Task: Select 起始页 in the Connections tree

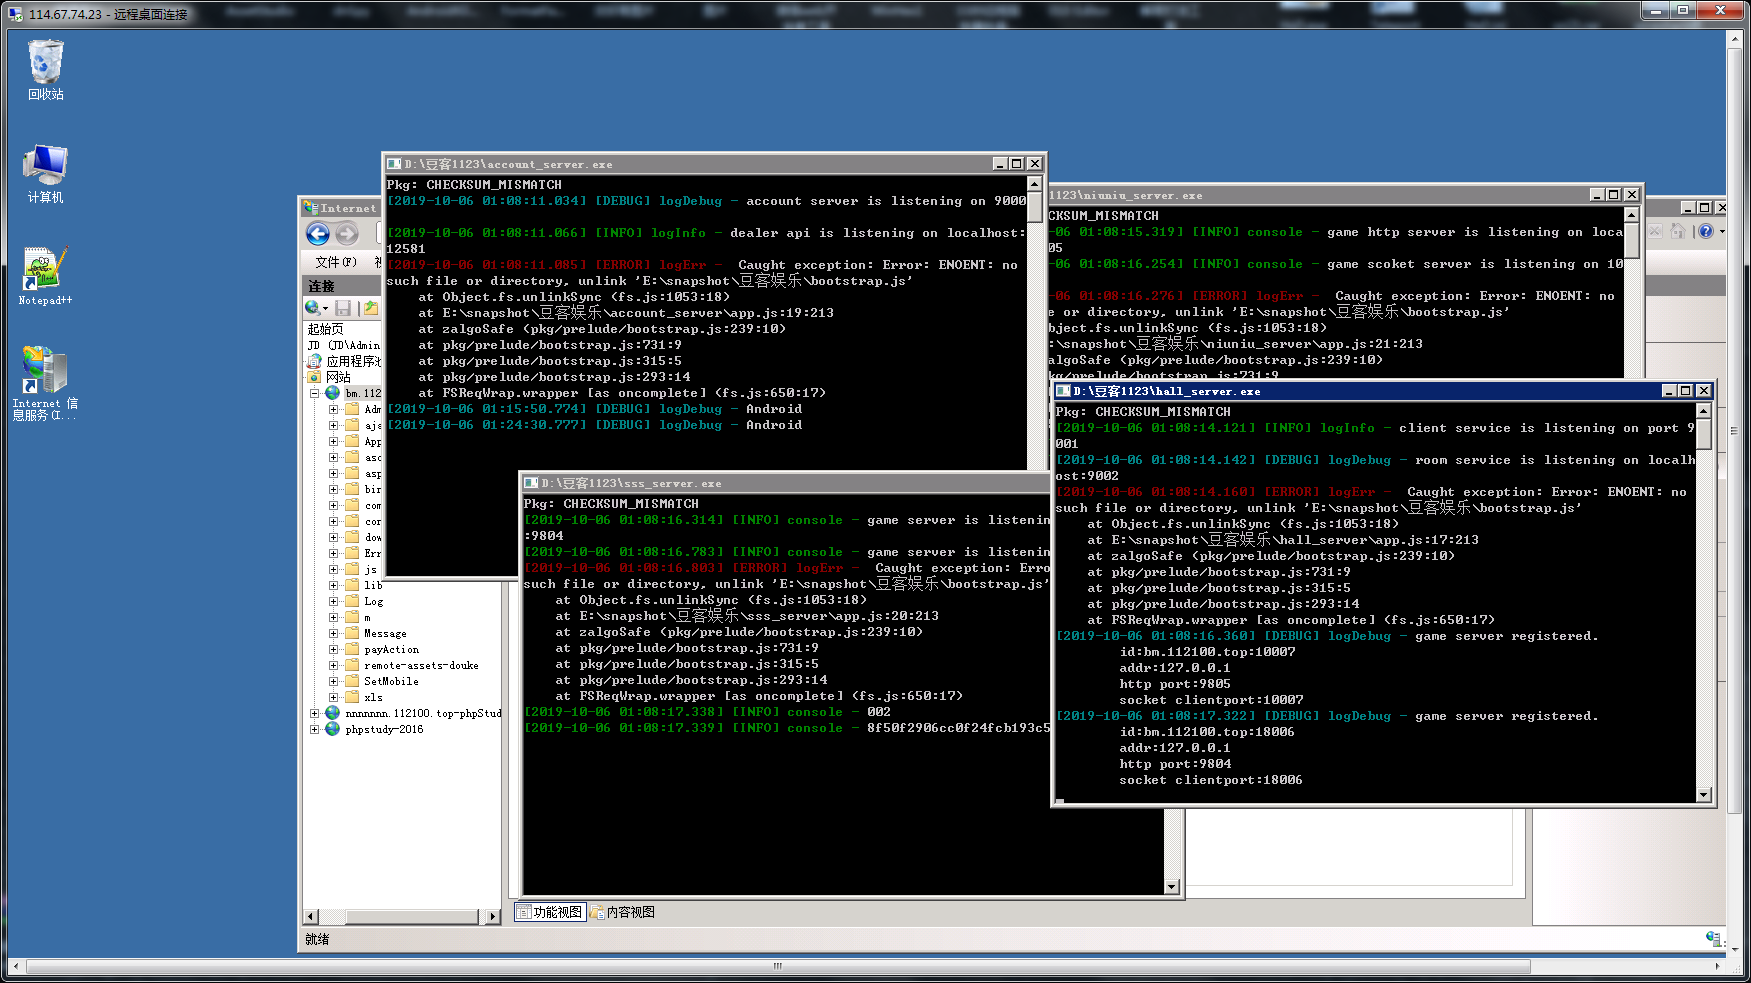Action: [x=325, y=329]
